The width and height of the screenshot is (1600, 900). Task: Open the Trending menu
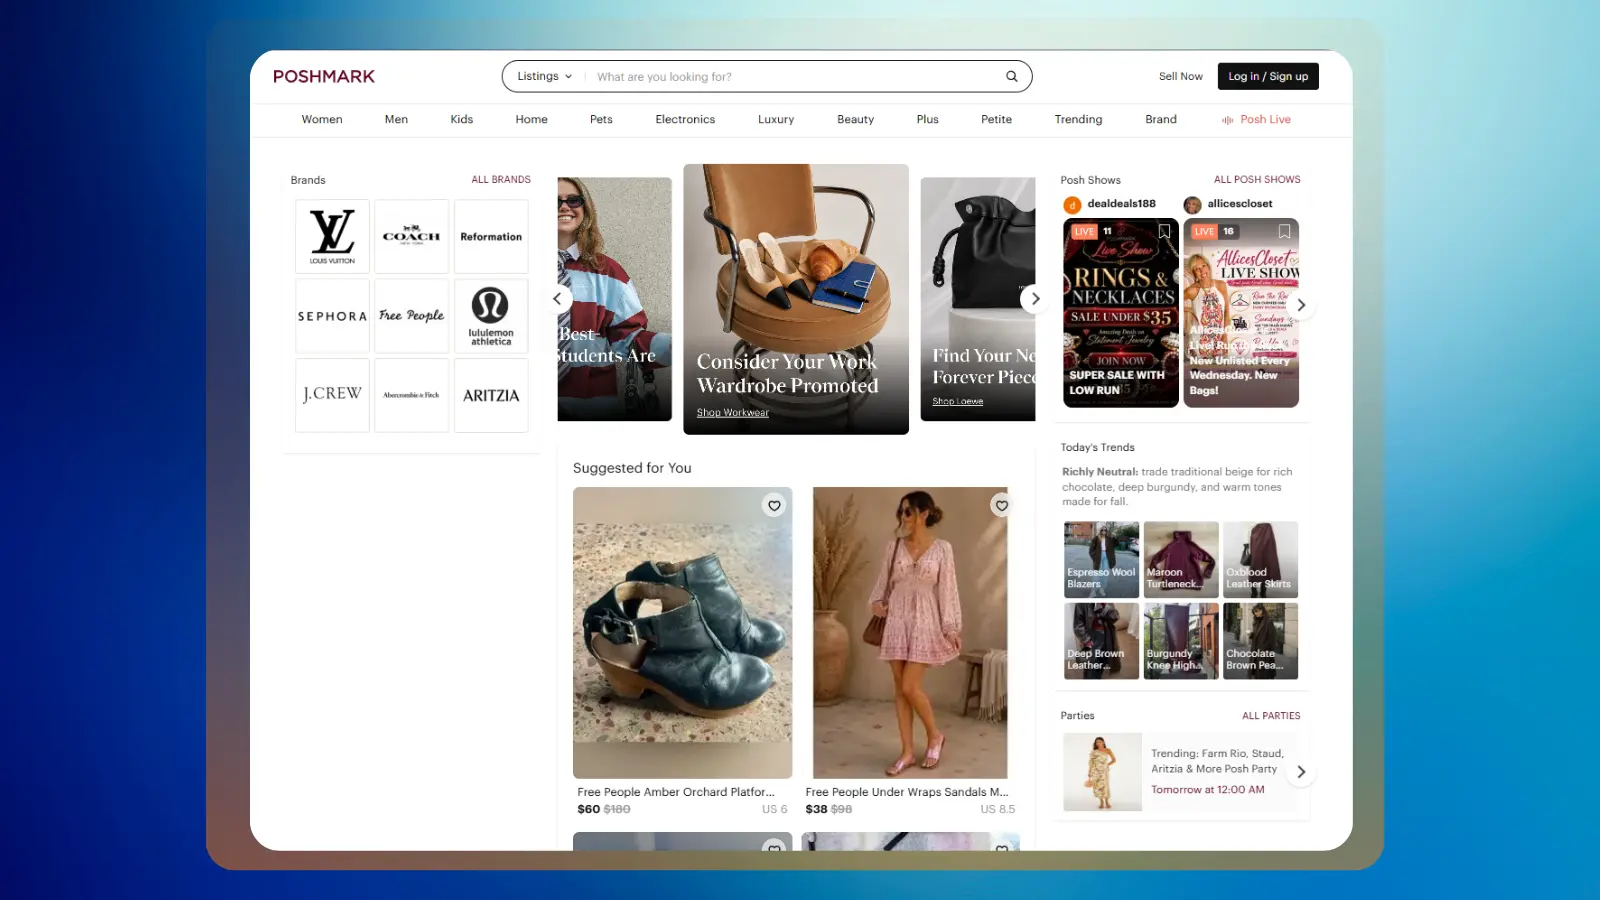click(1078, 119)
